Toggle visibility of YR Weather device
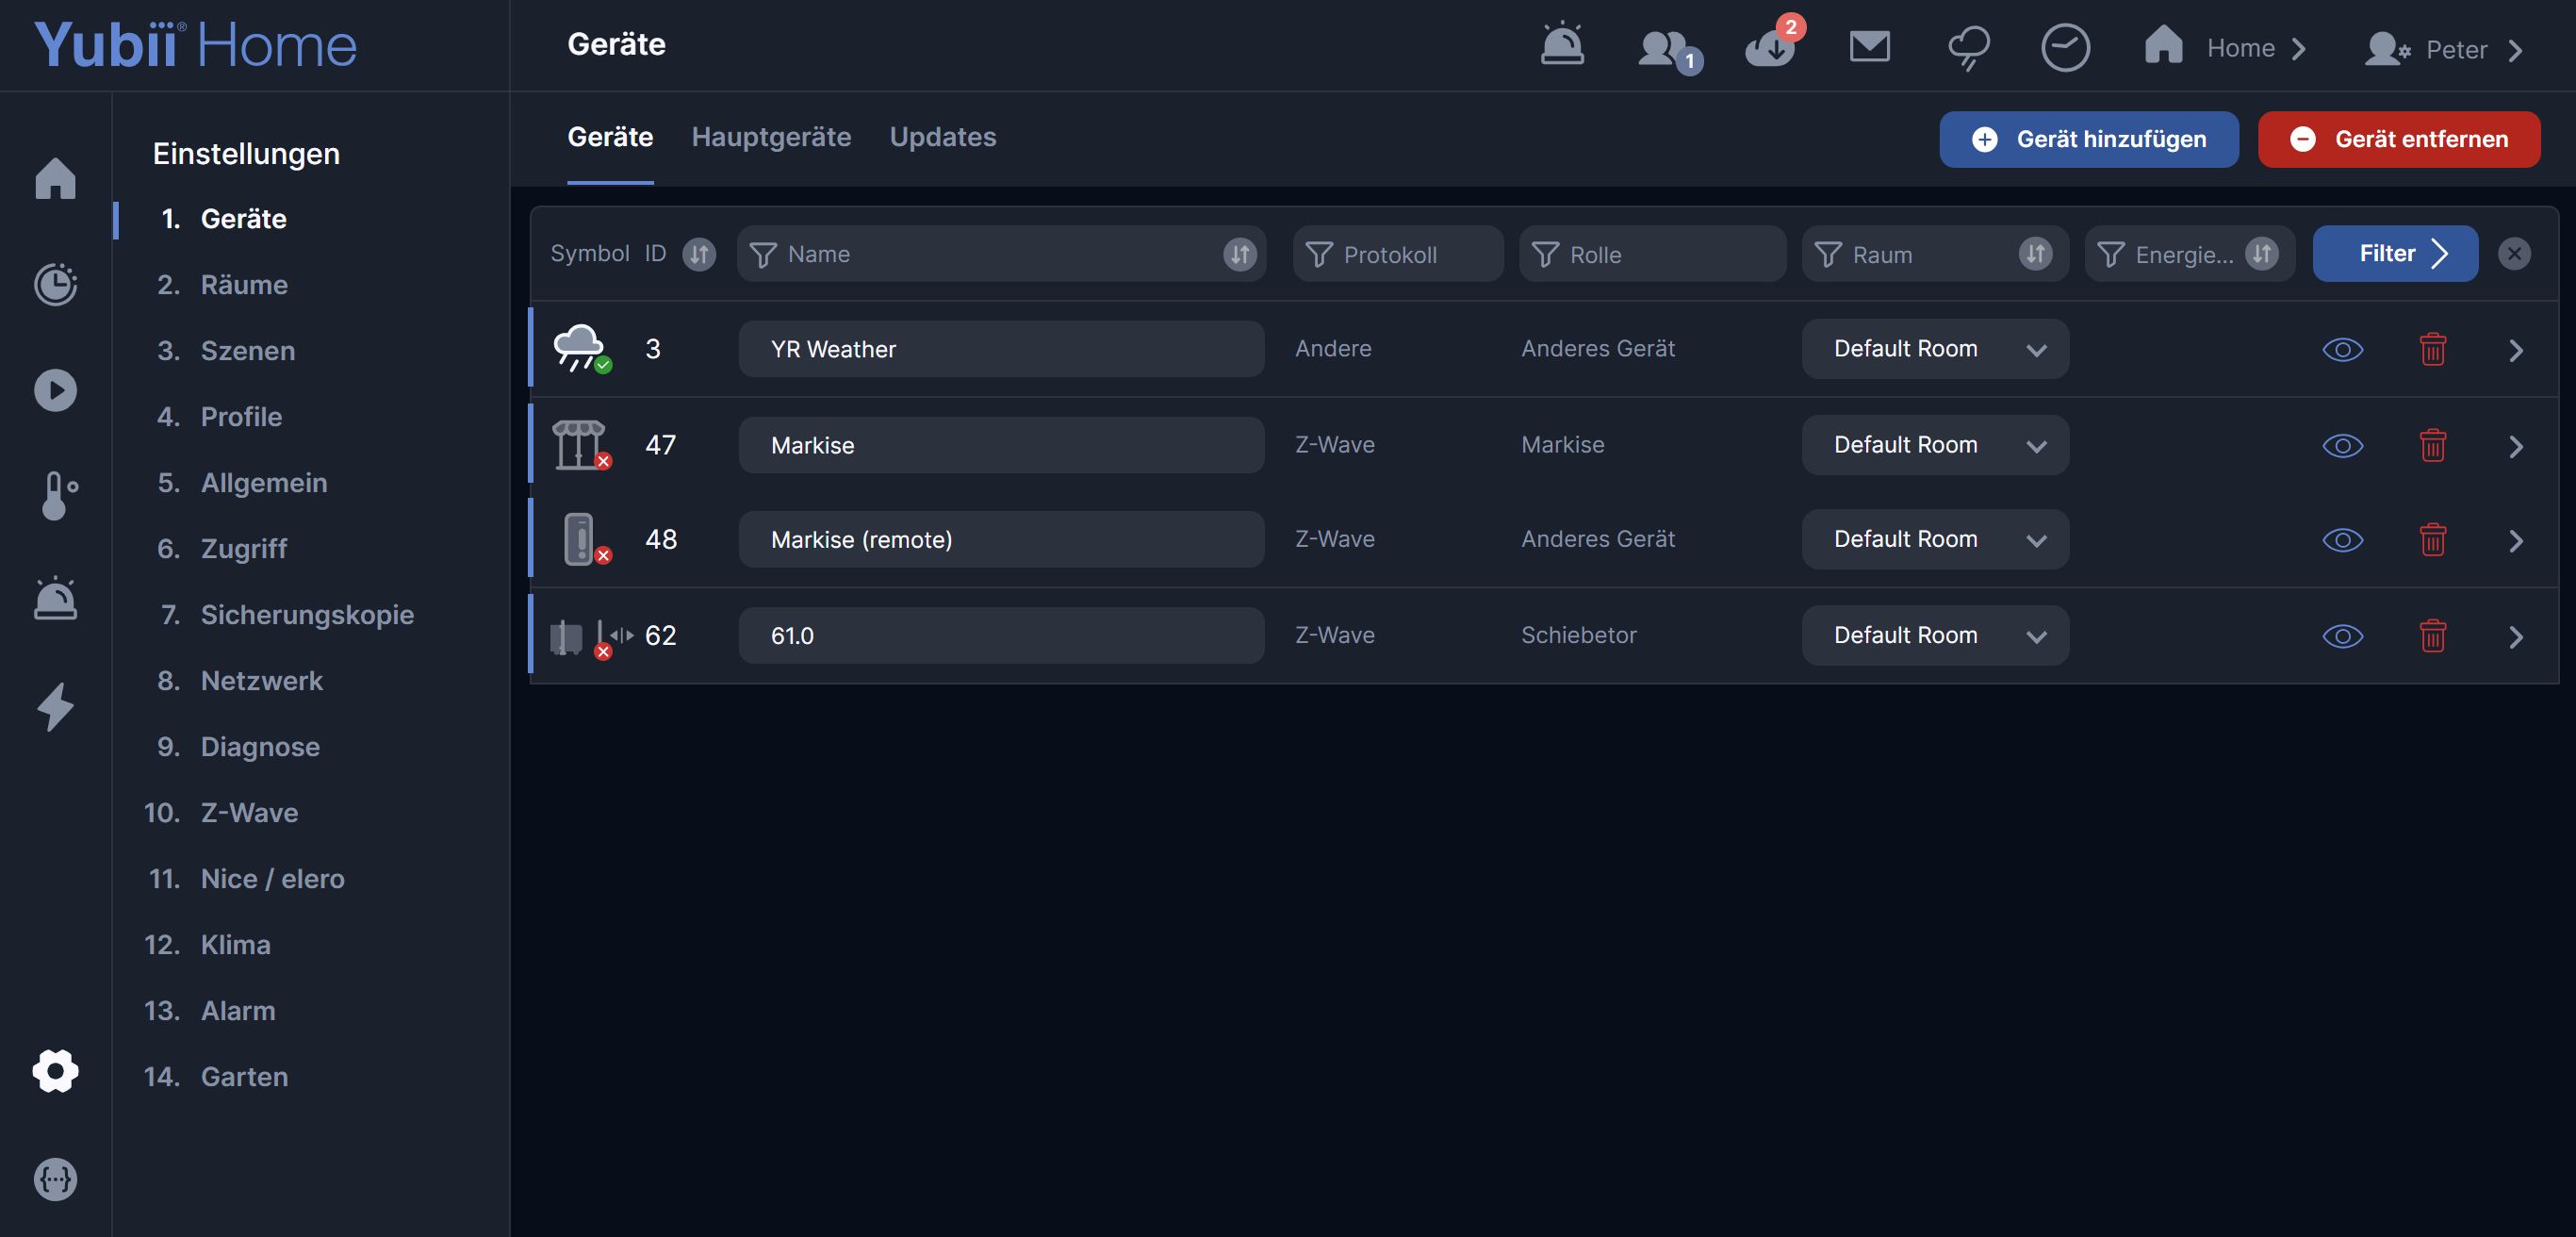Image resolution: width=2576 pixels, height=1237 pixels. click(x=2342, y=349)
